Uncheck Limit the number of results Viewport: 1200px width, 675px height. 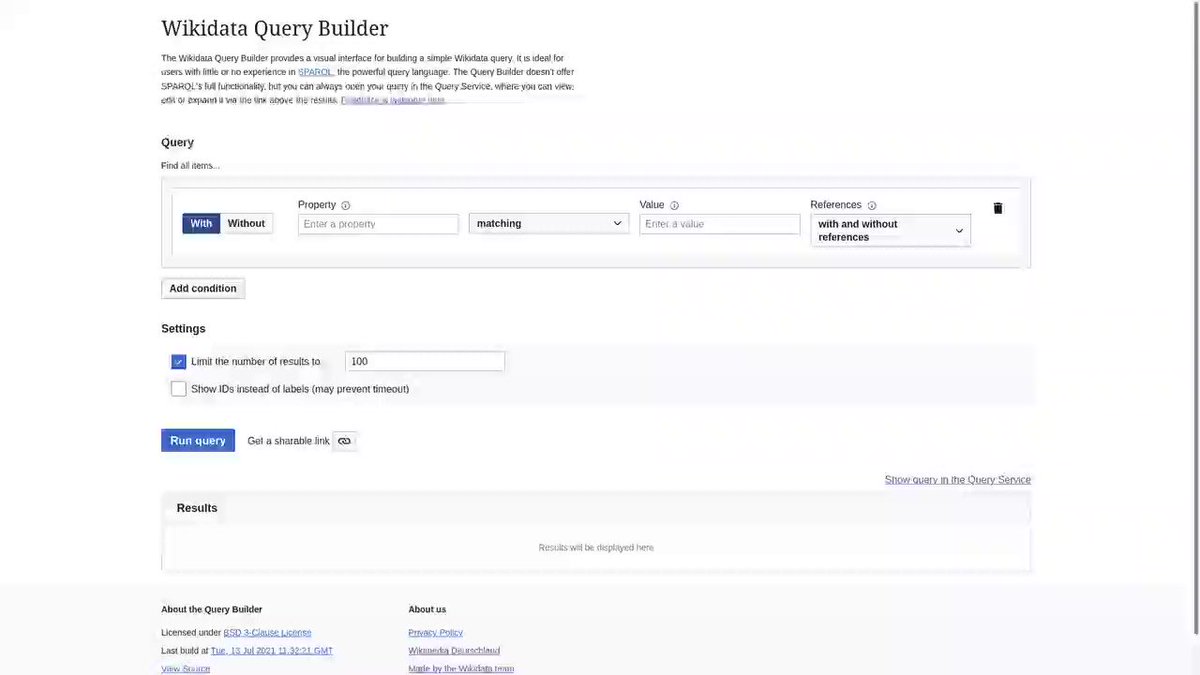click(178, 362)
